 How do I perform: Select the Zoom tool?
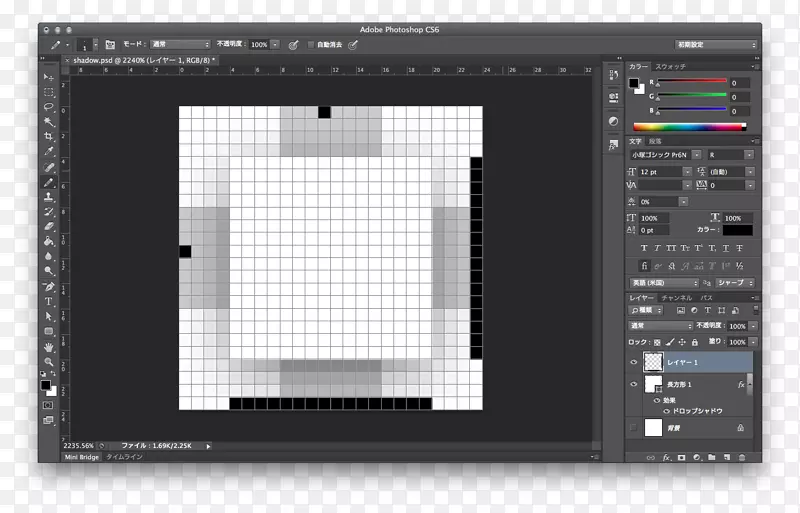coord(48,362)
